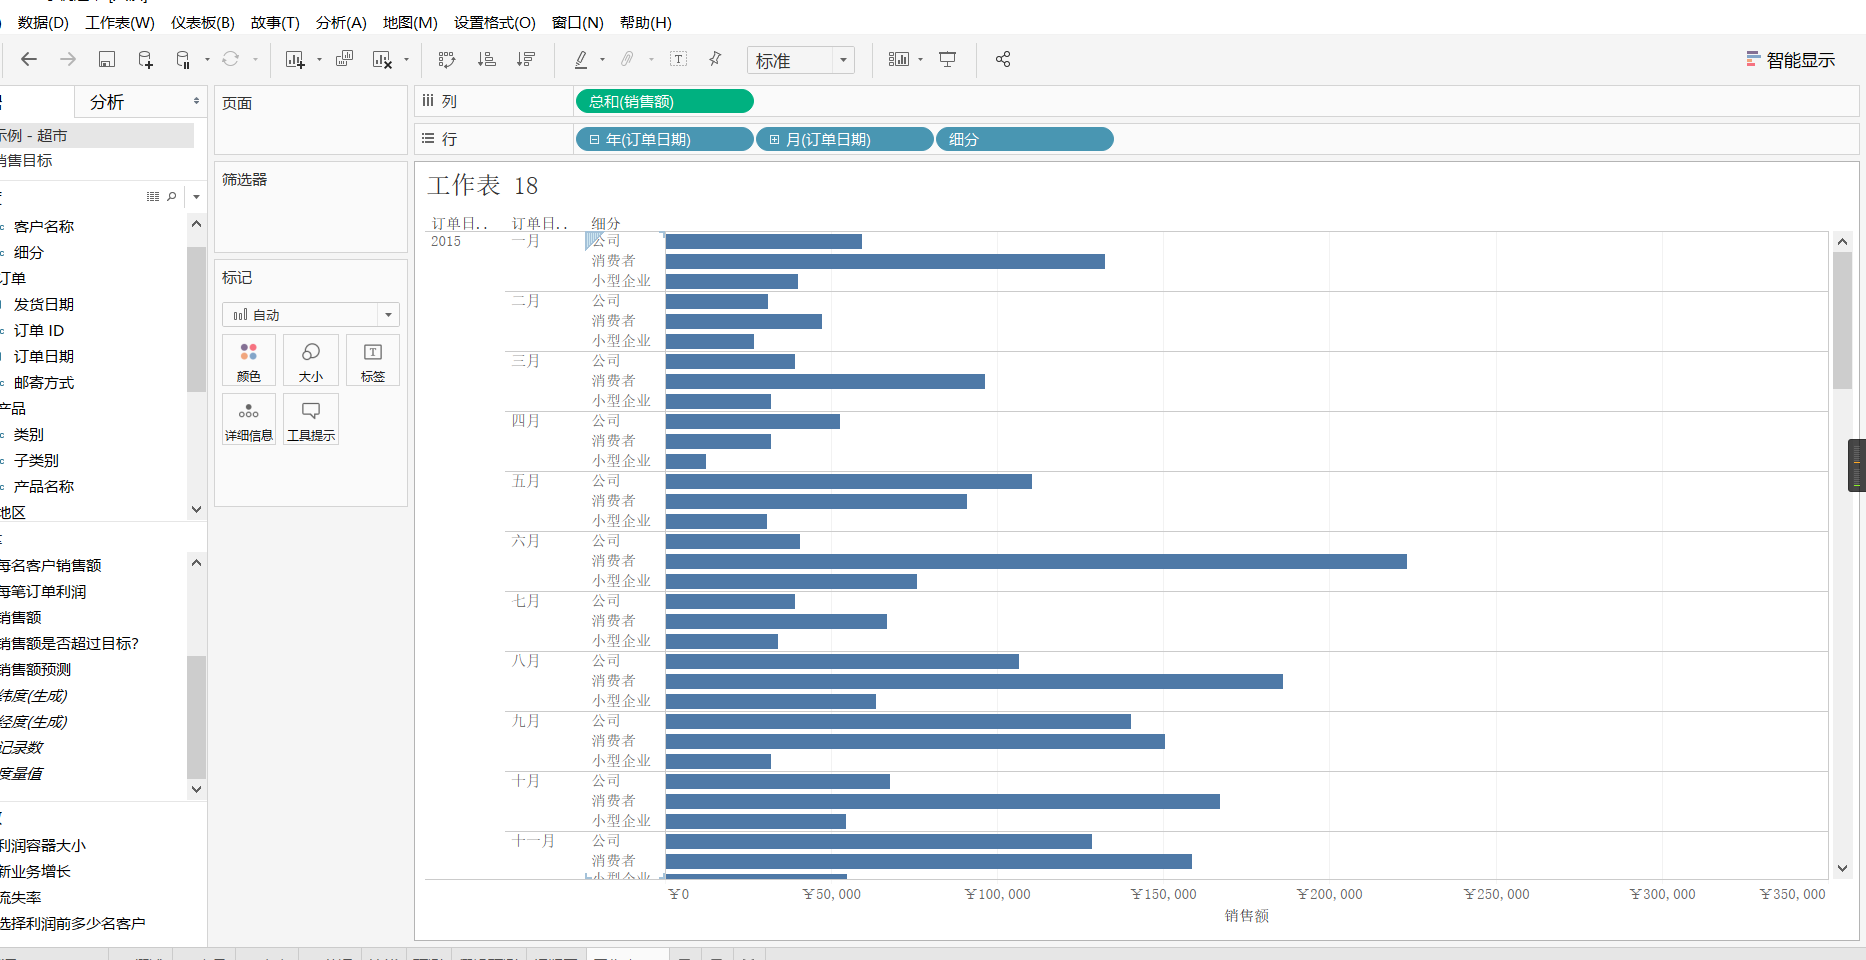
Task: Click the highlight pen icon
Action: tap(581, 60)
